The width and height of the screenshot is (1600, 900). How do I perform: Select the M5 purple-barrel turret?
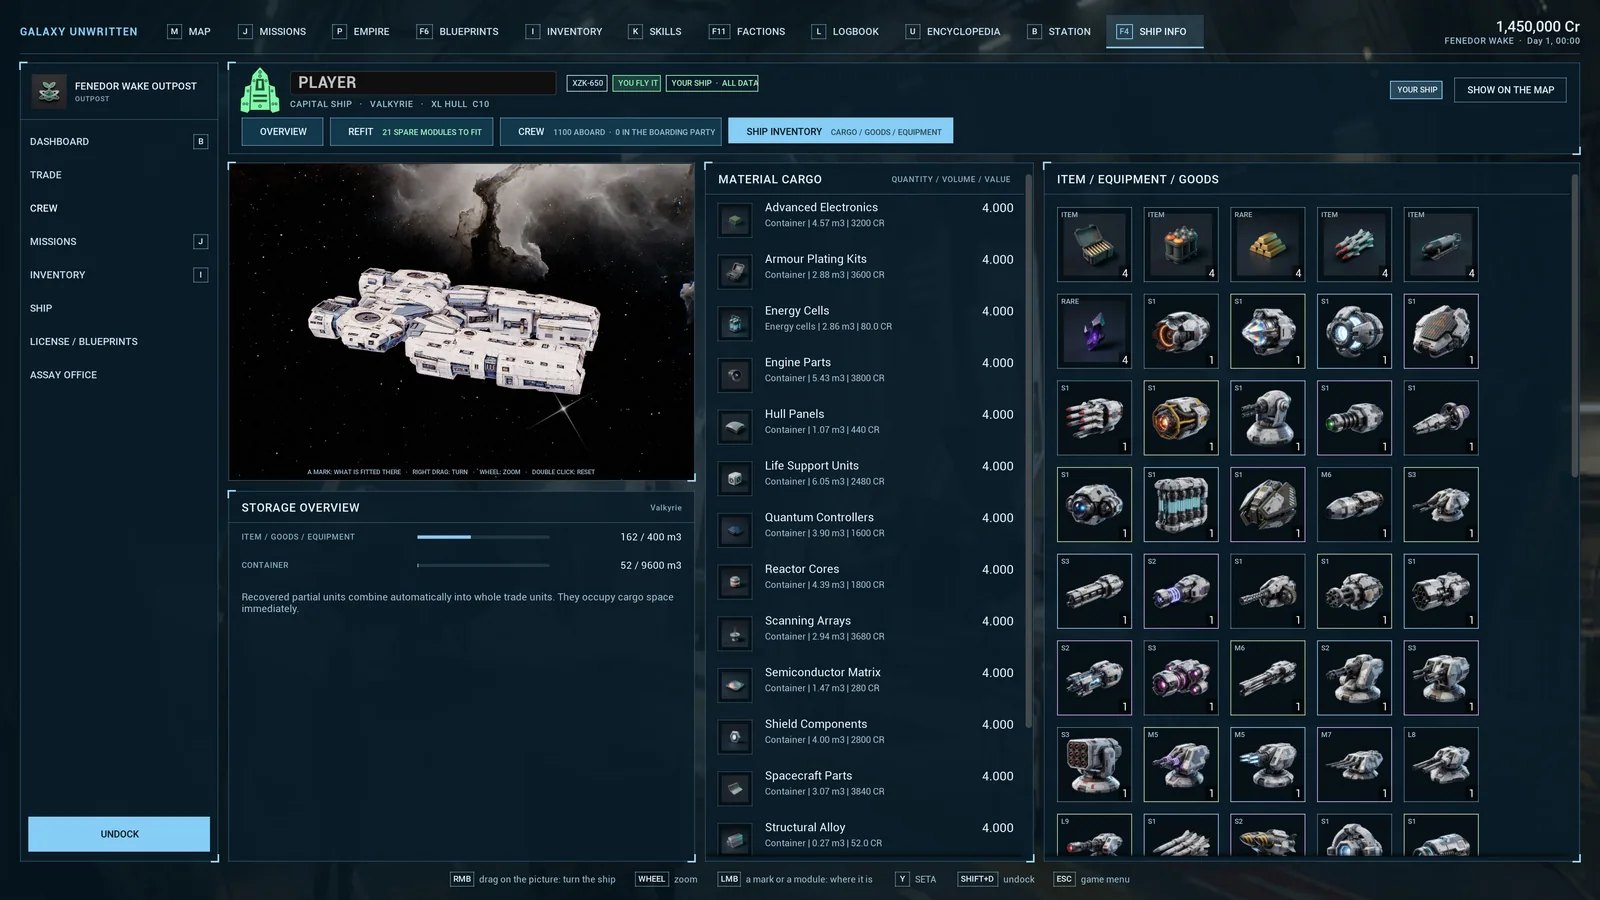coord(1181,765)
